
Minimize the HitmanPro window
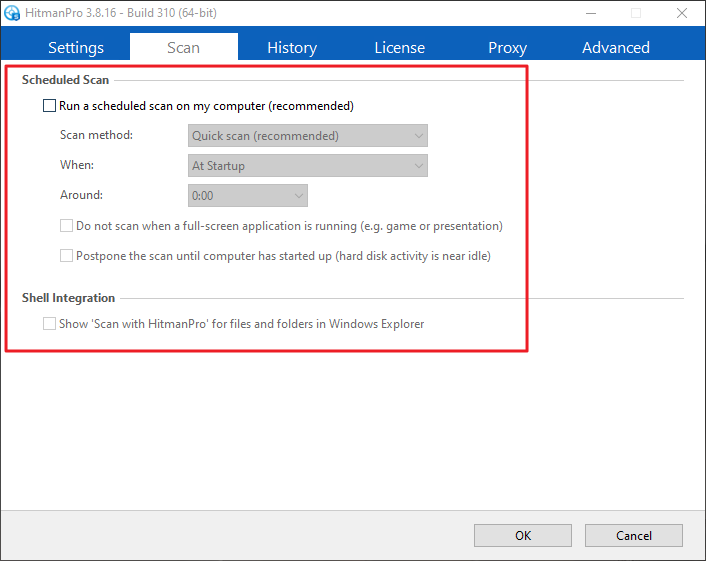click(x=591, y=14)
